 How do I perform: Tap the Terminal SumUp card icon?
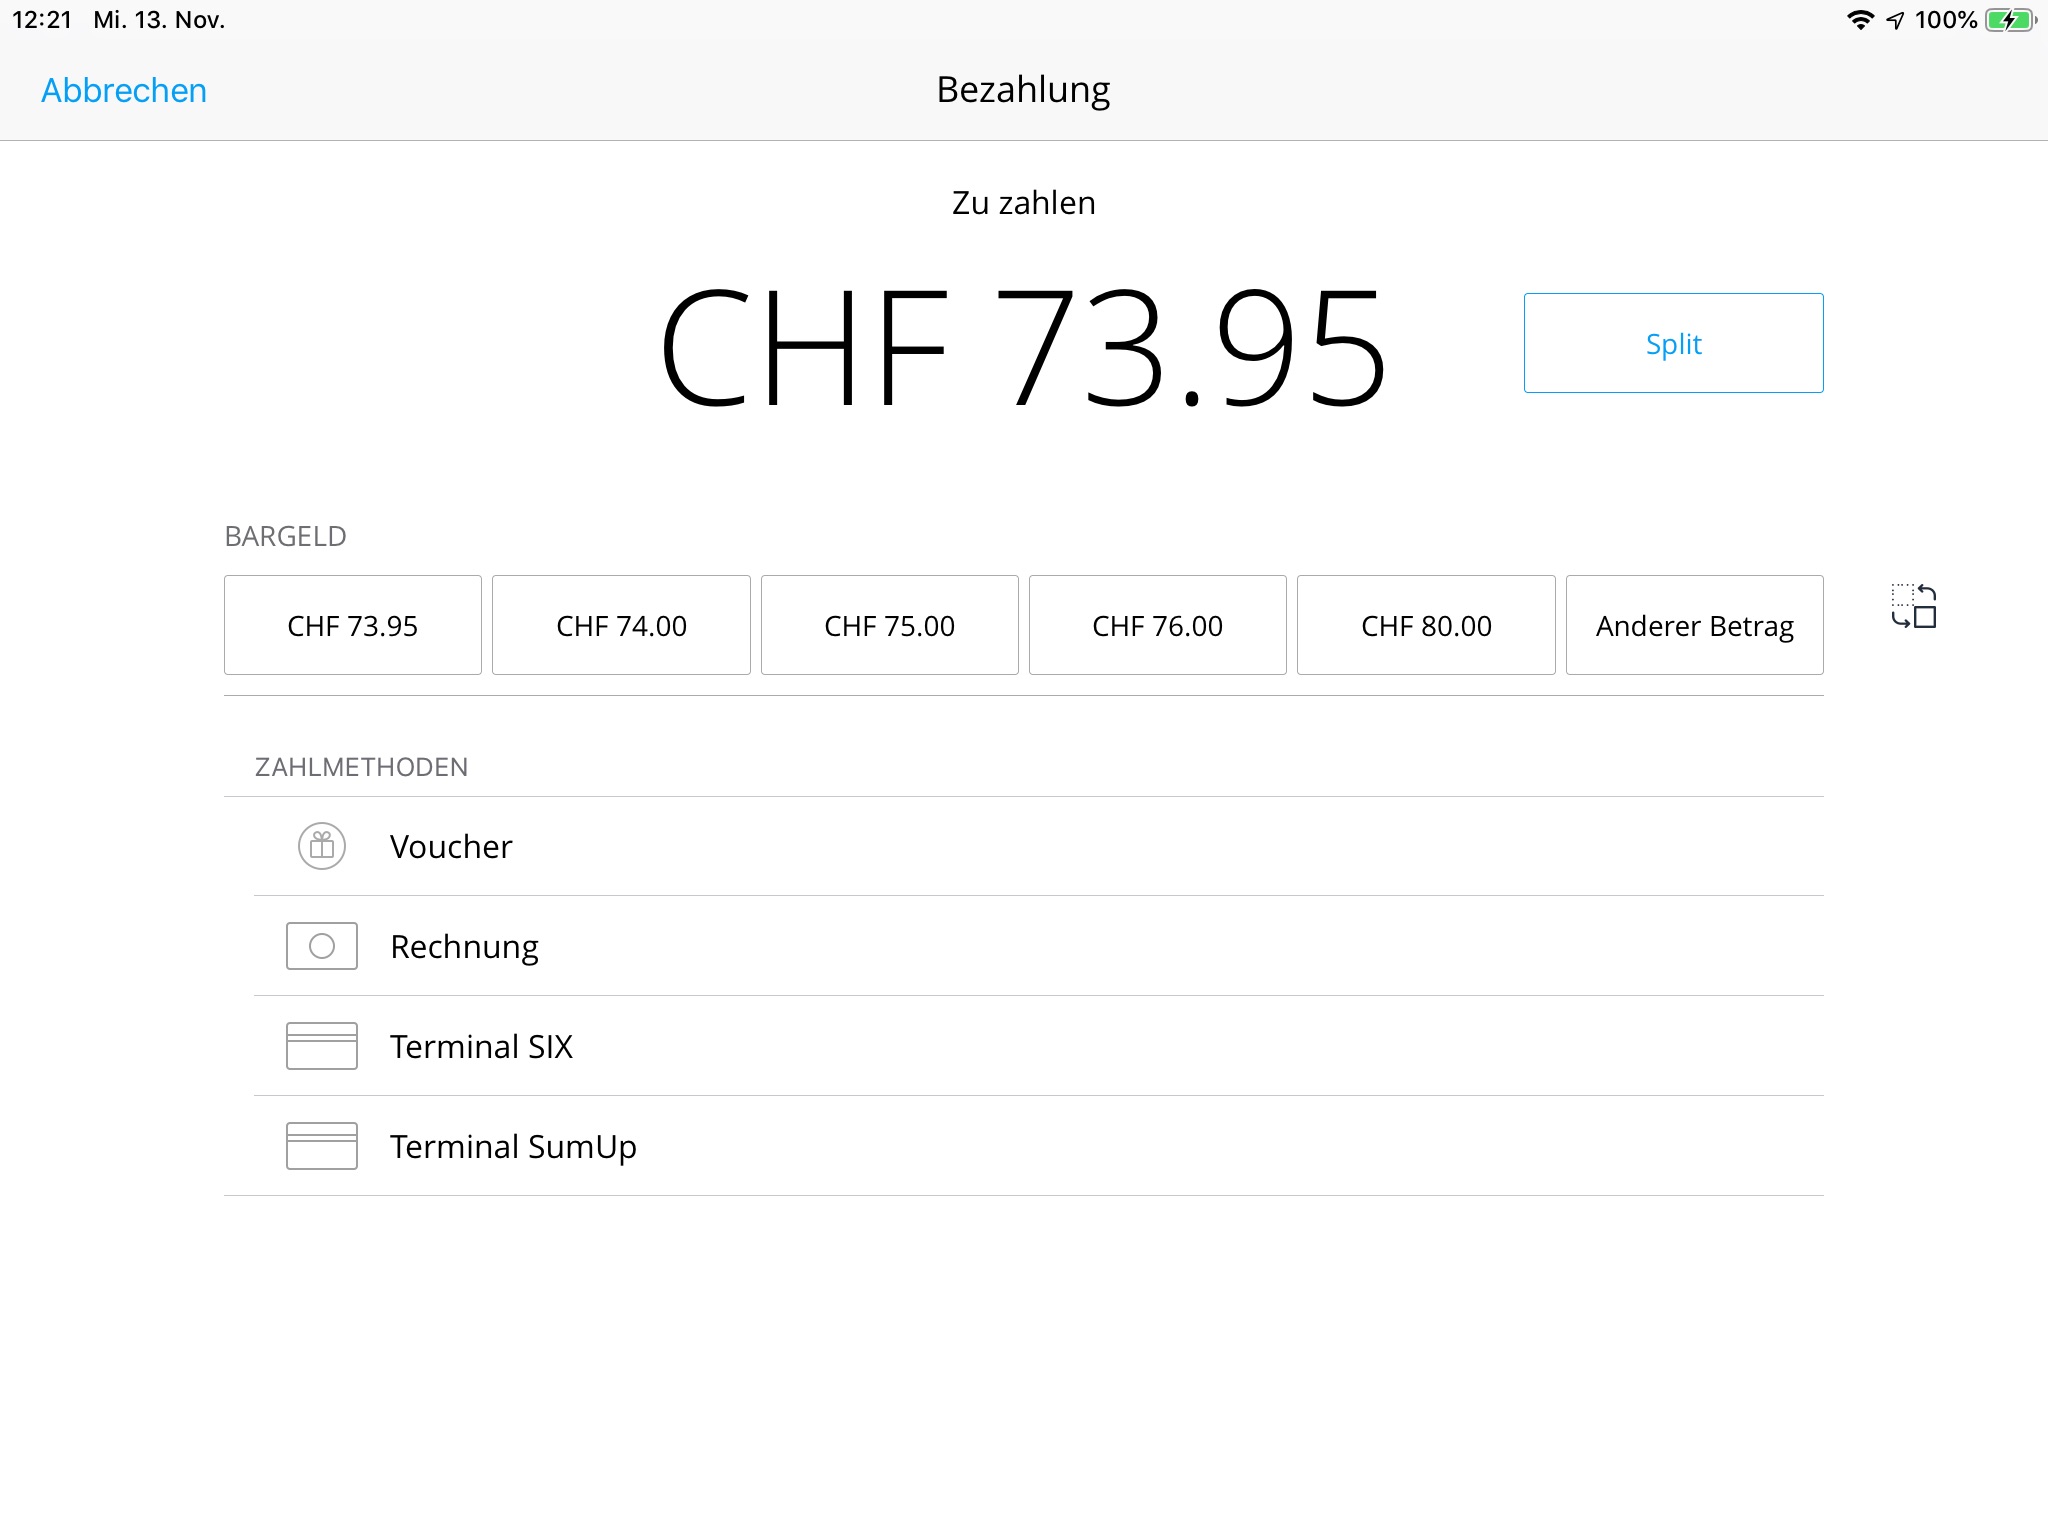322,1146
